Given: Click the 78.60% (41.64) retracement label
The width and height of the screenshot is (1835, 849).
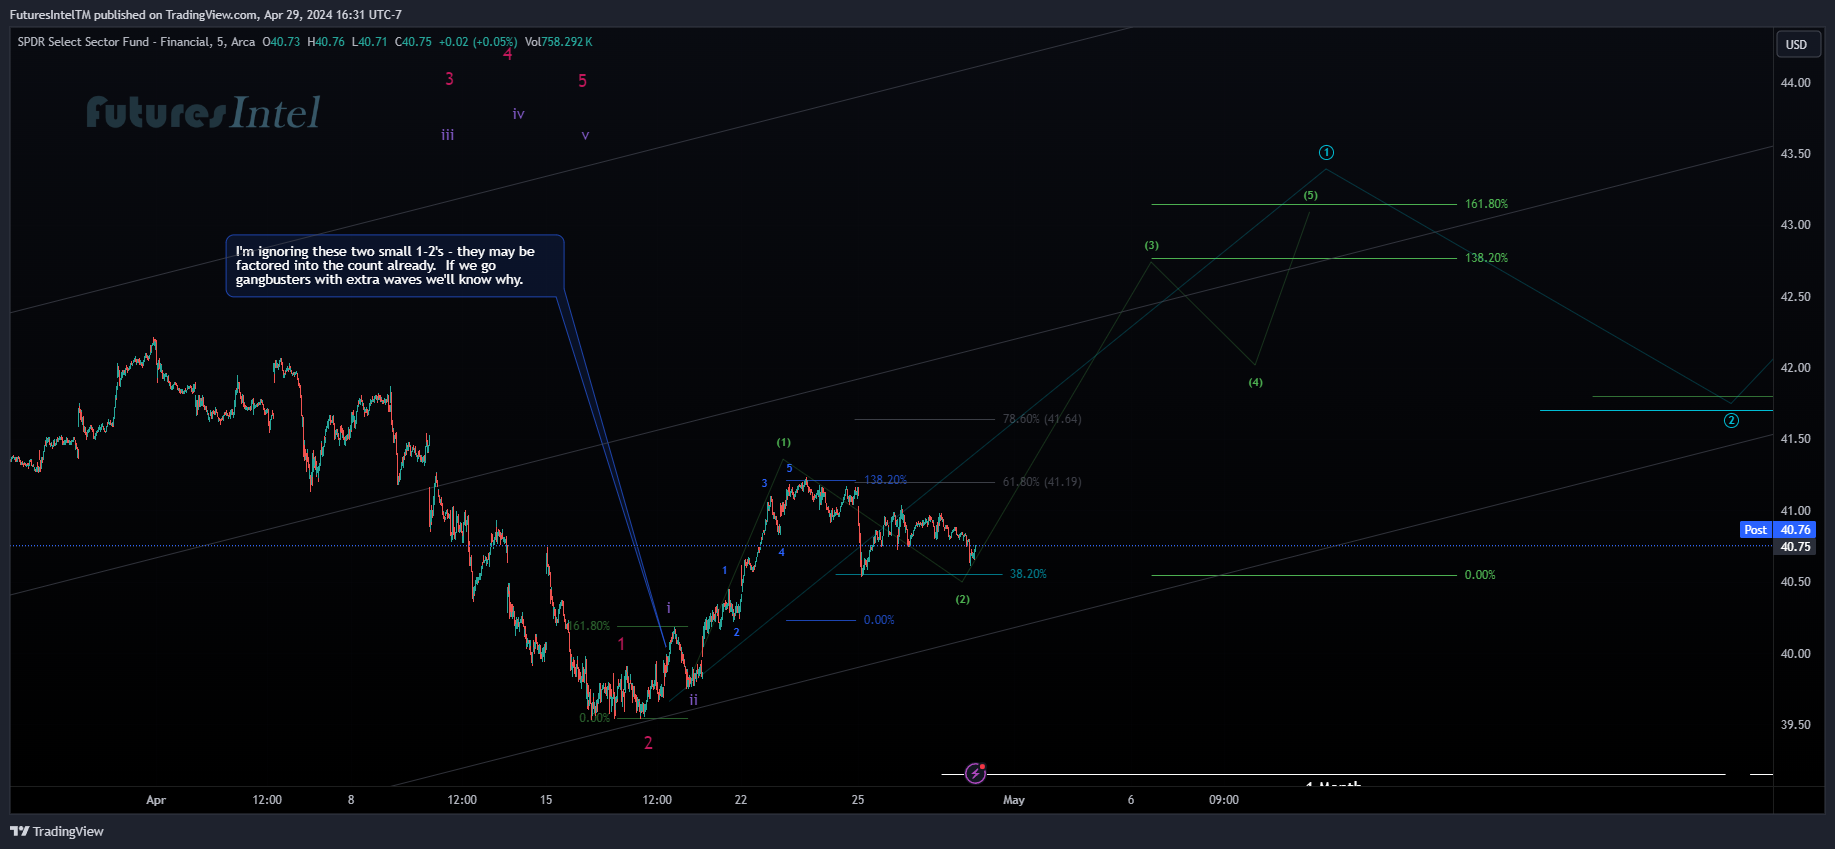Looking at the screenshot, I should coord(1042,419).
